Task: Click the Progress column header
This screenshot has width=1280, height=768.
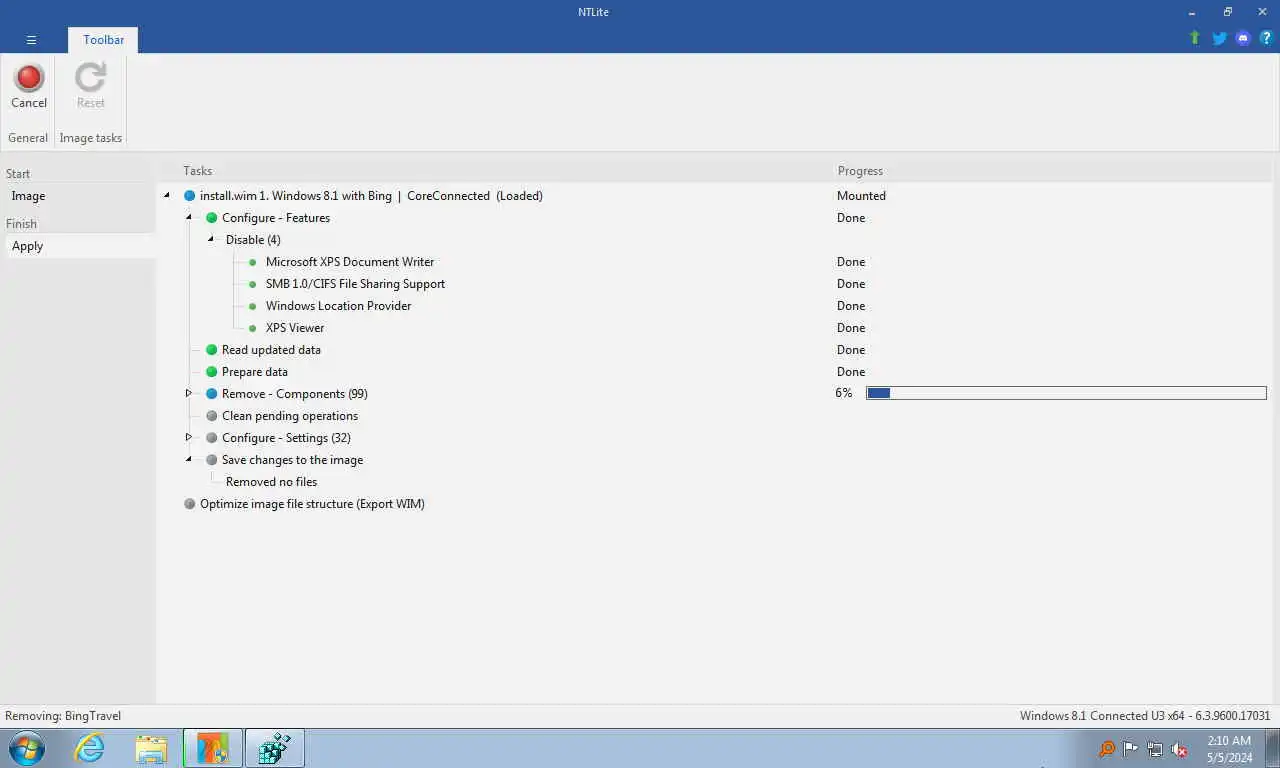Action: [860, 171]
